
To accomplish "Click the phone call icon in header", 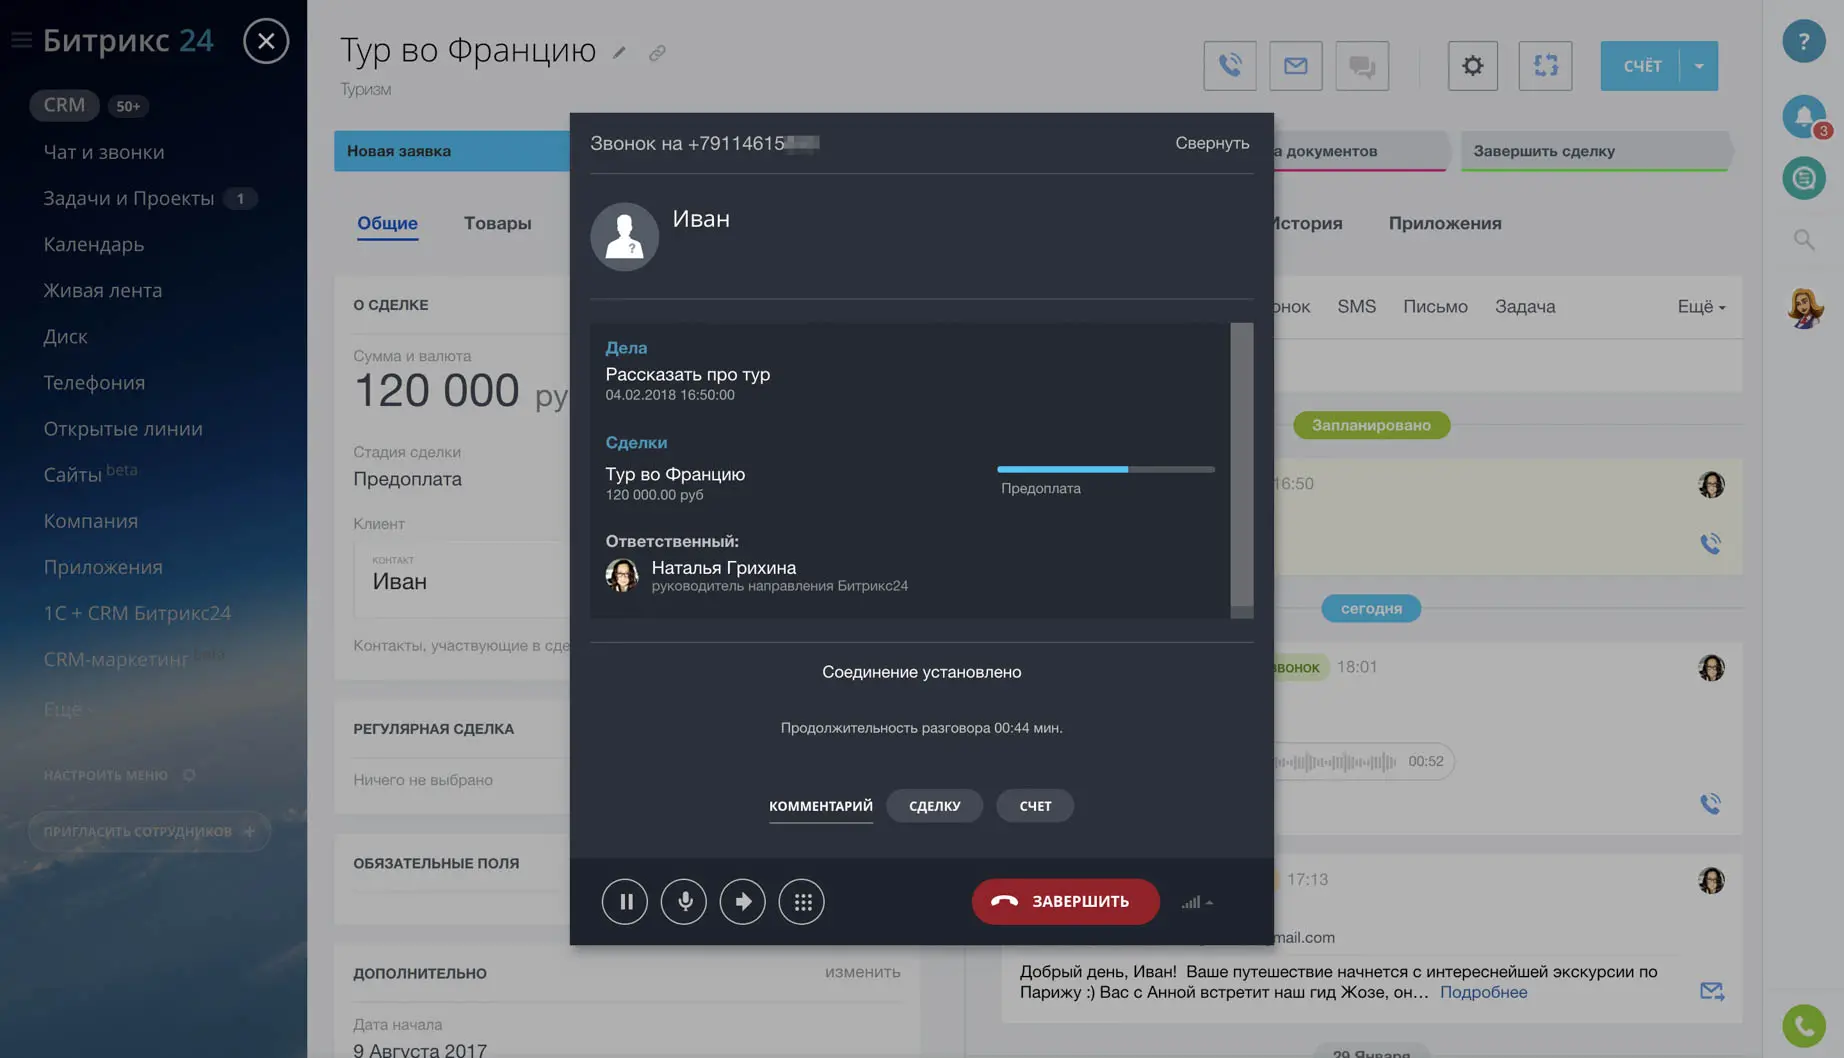I will 1230,66.
